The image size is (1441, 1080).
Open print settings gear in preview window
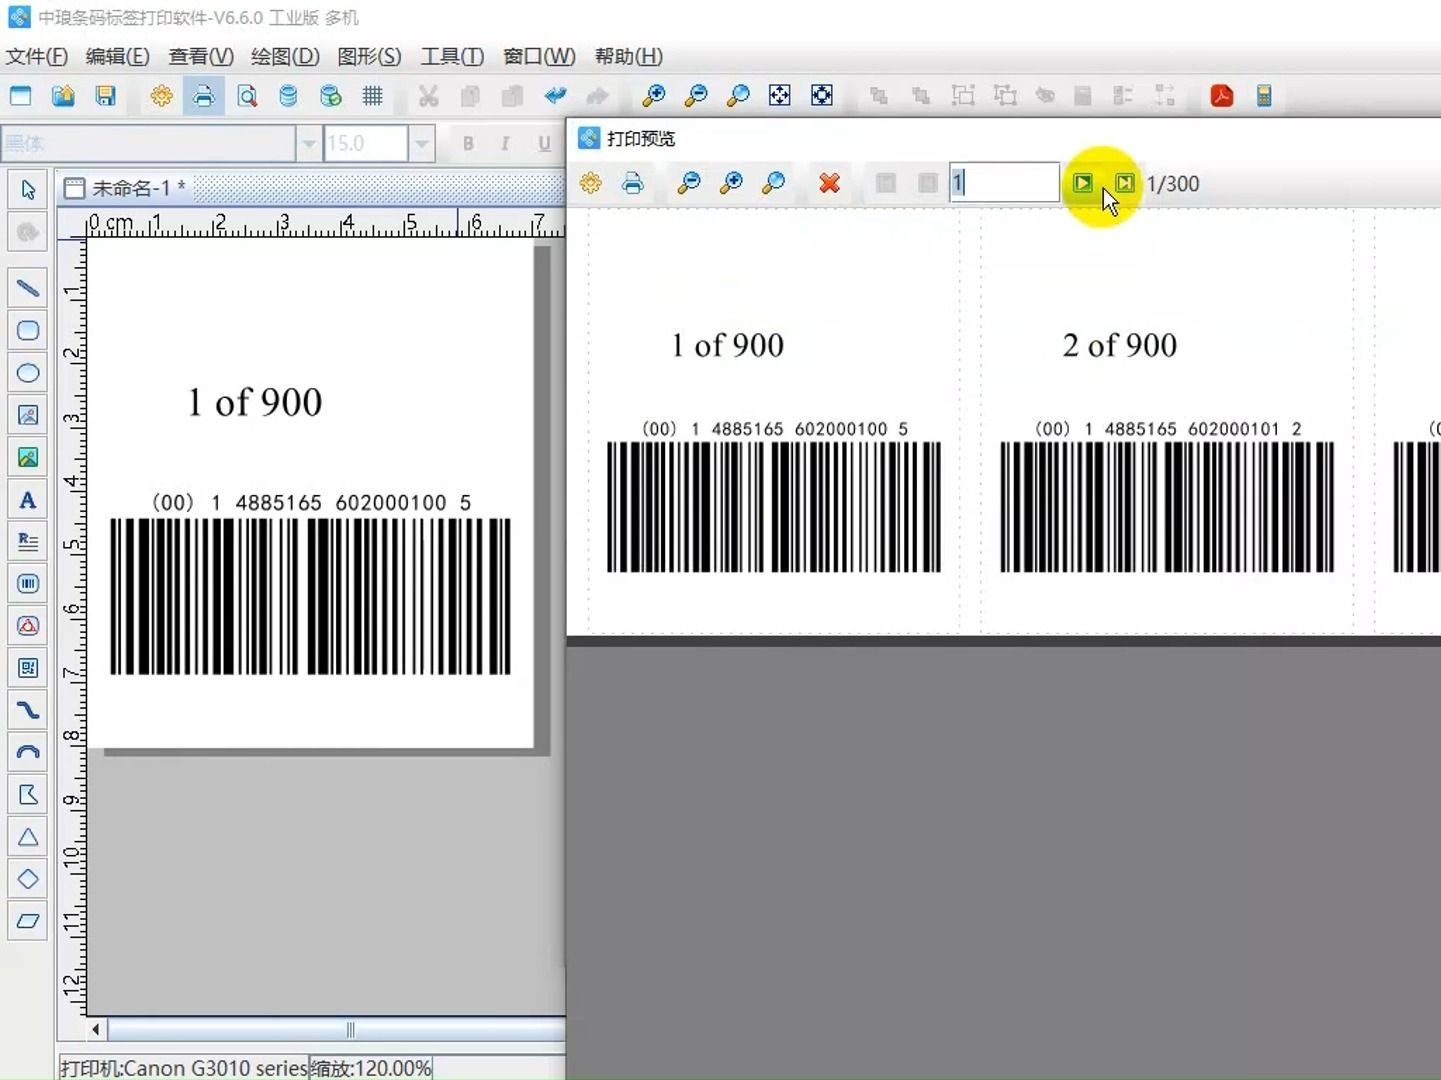pos(590,183)
